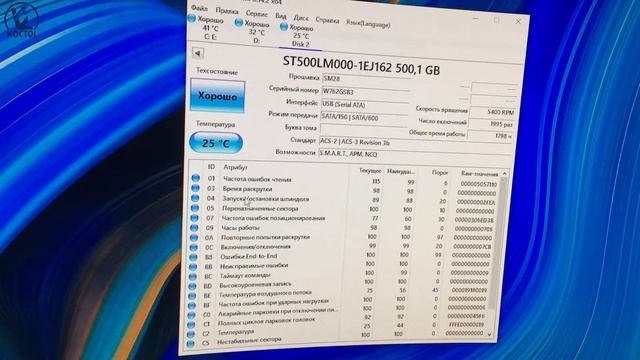
Task: Open the Справка menu
Action: tap(327, 20)
